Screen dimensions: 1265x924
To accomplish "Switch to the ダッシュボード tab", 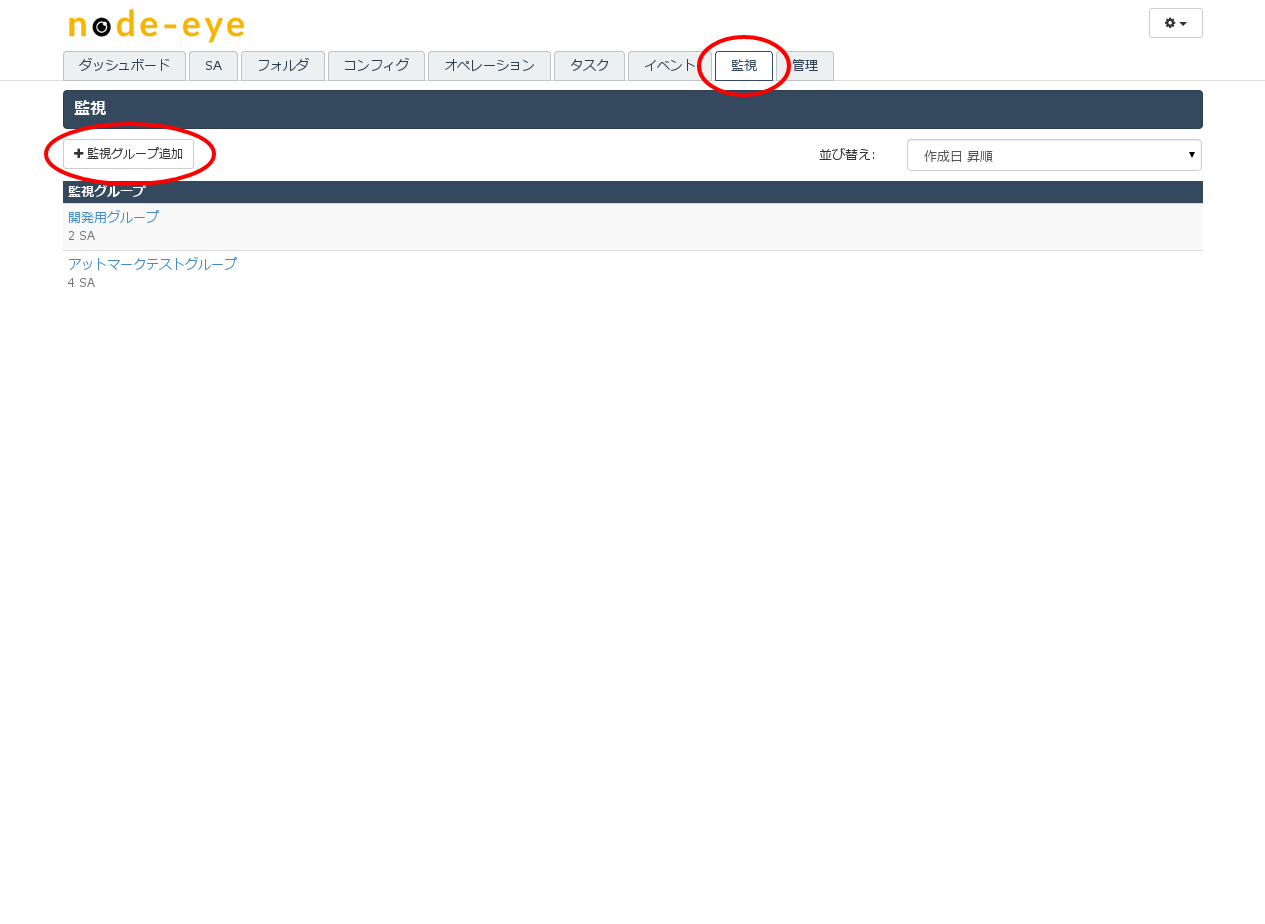I will (124, 65).
